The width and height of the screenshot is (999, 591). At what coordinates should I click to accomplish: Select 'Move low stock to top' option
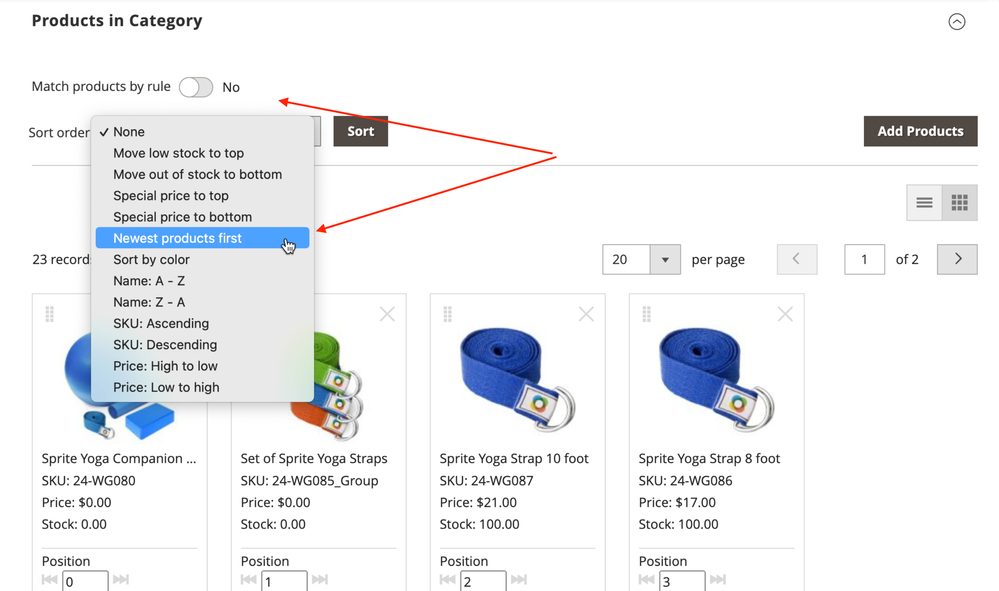[x=178, y=153]
